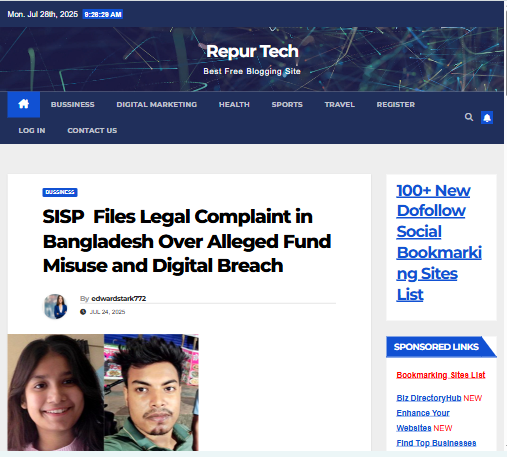Click the notification bell icon
The image size is (507, 457).
point(487,118)
